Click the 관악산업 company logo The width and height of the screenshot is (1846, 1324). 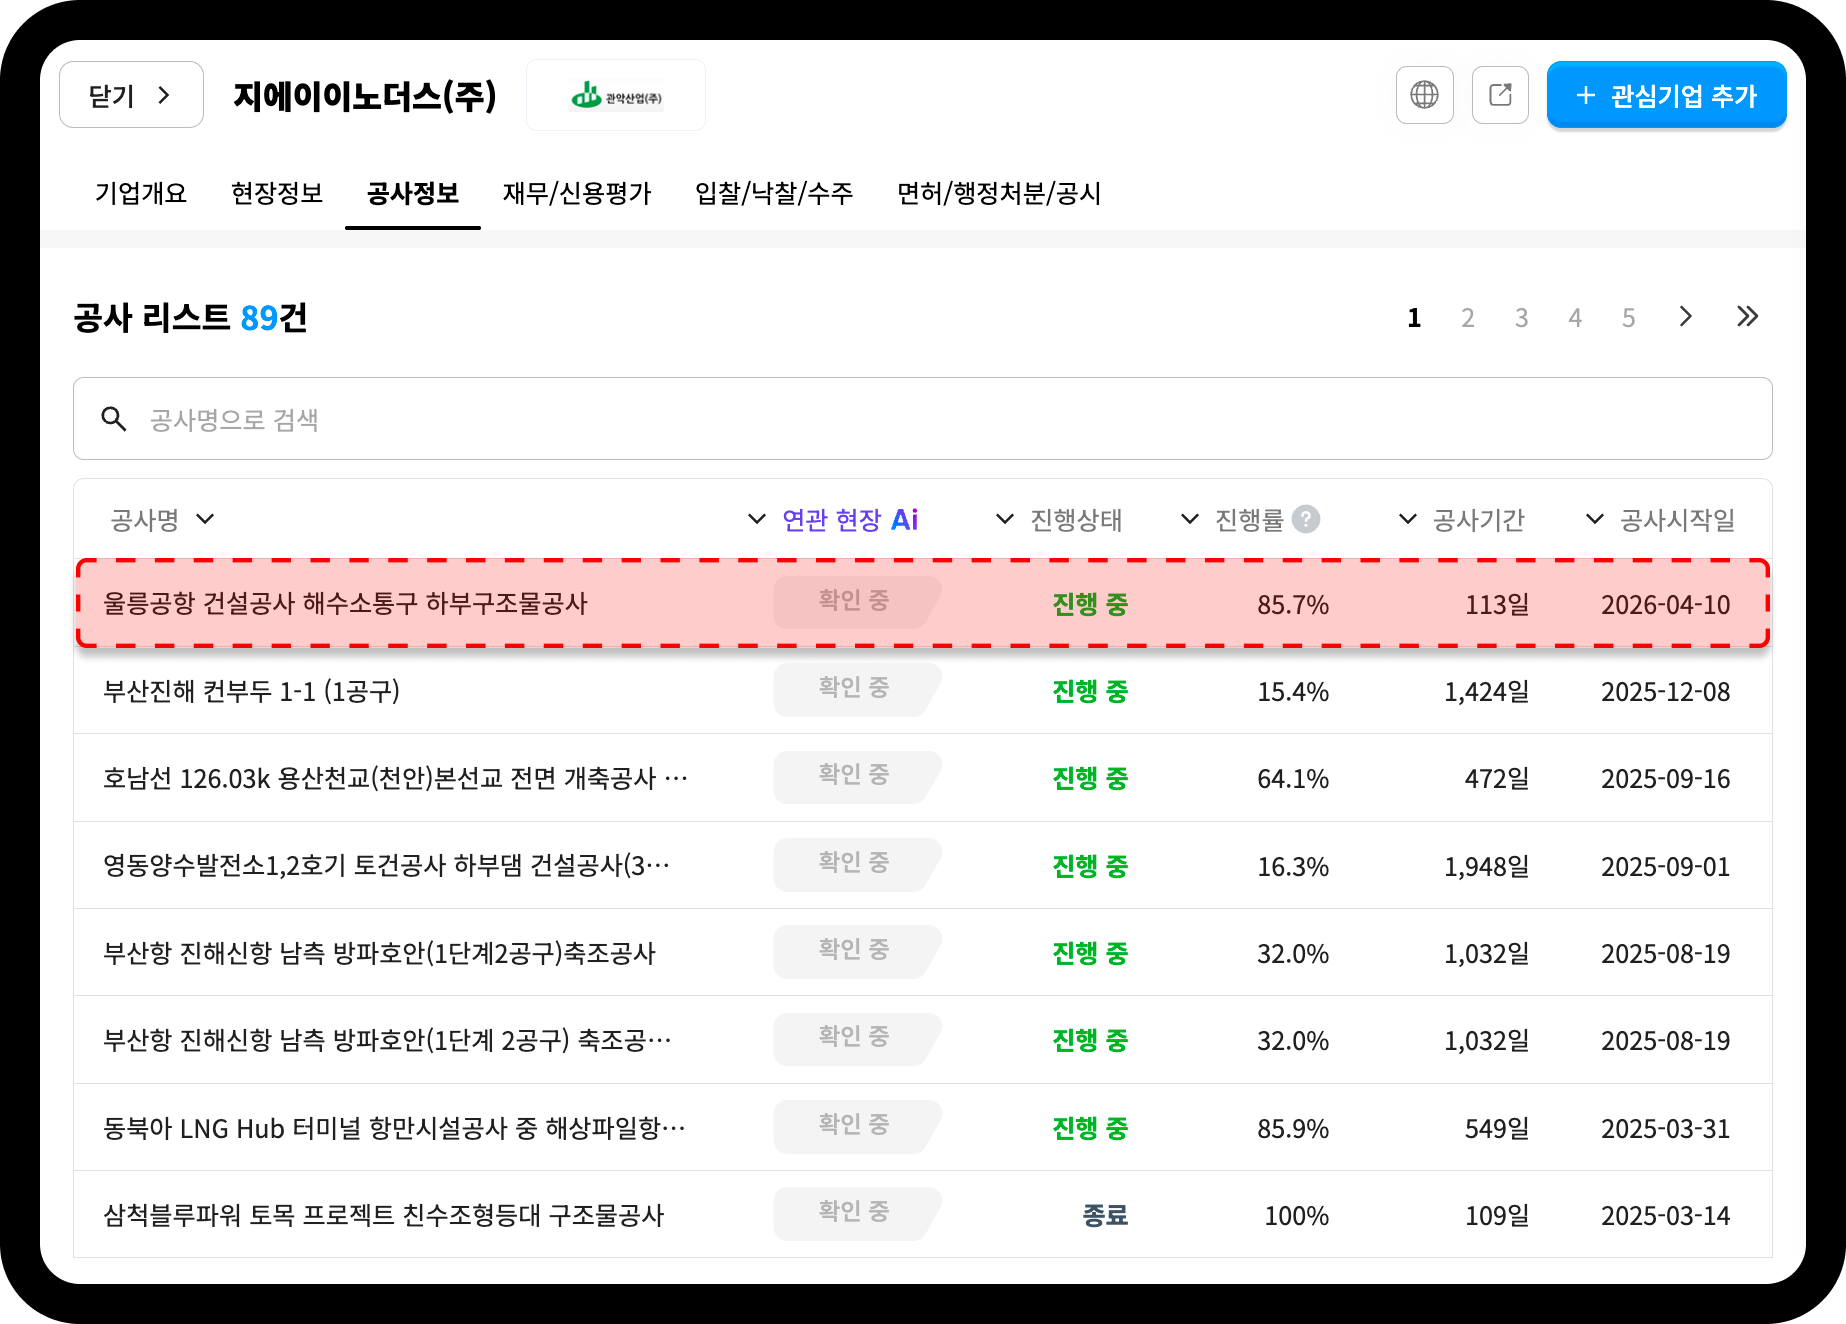(616, 96)
